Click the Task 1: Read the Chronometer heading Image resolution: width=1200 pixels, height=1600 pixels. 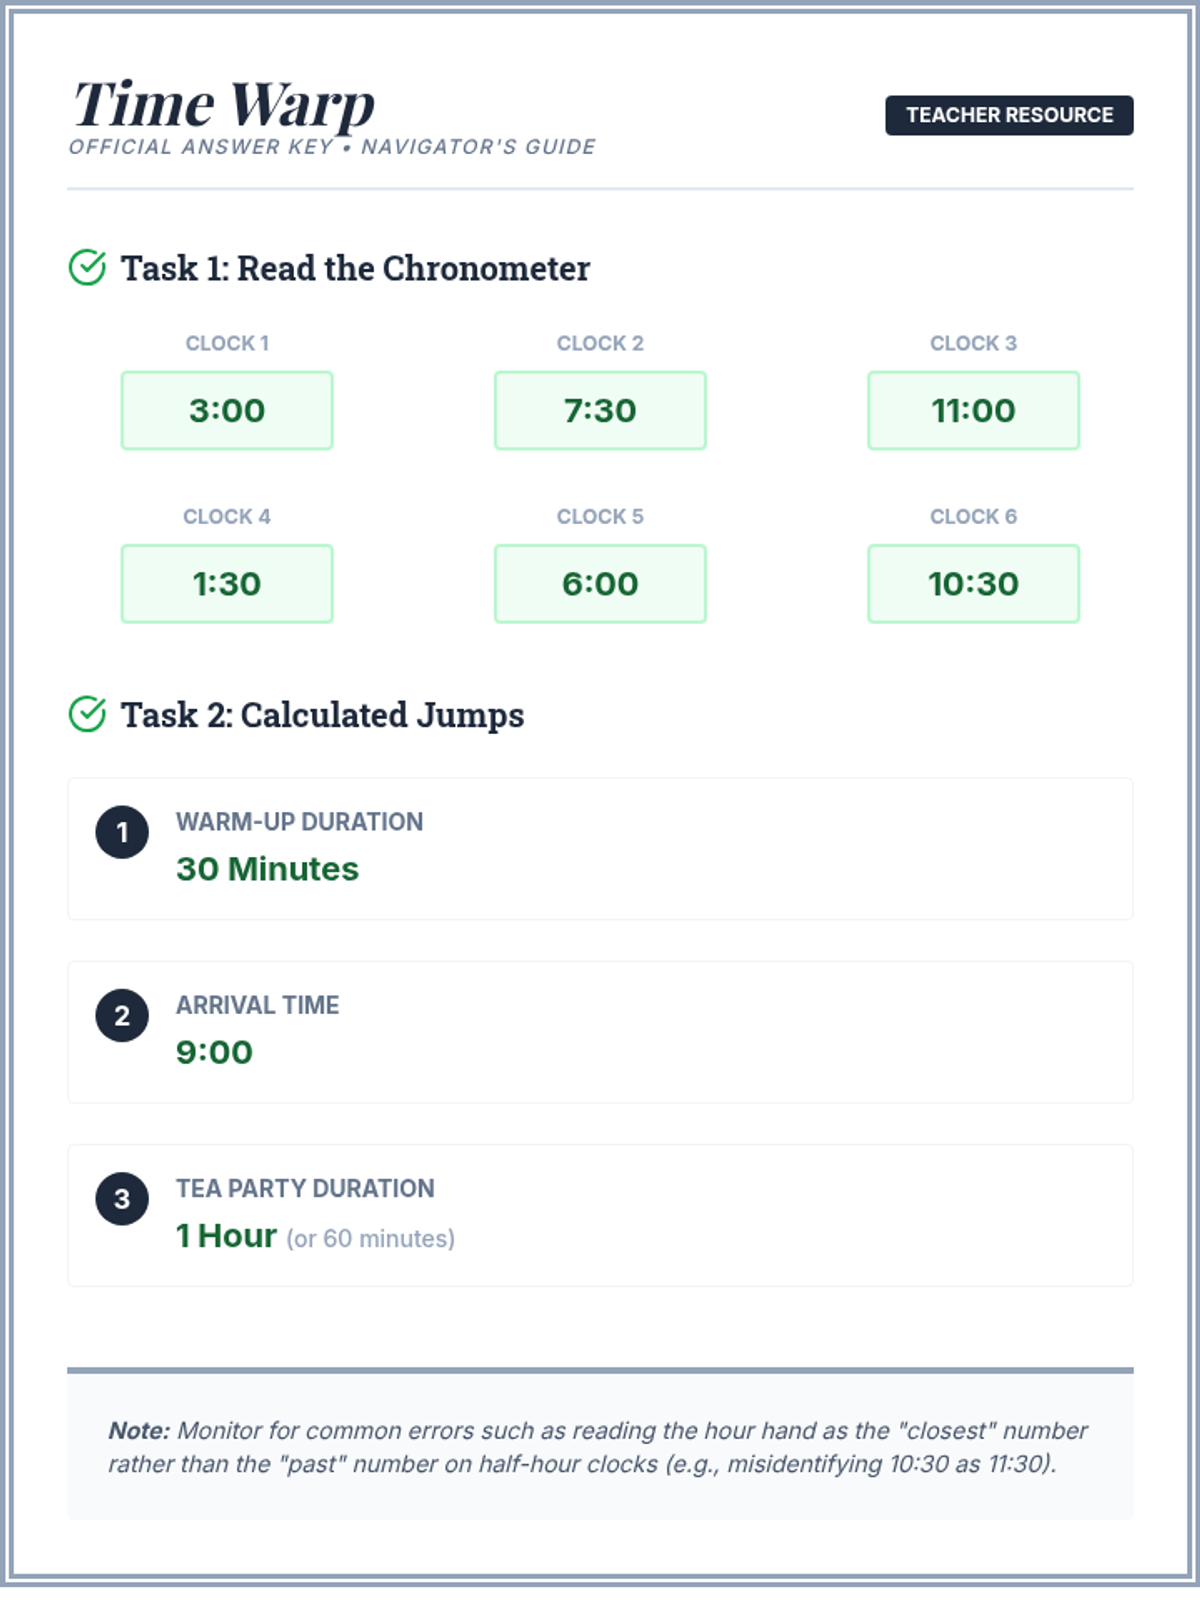[355, 268]
